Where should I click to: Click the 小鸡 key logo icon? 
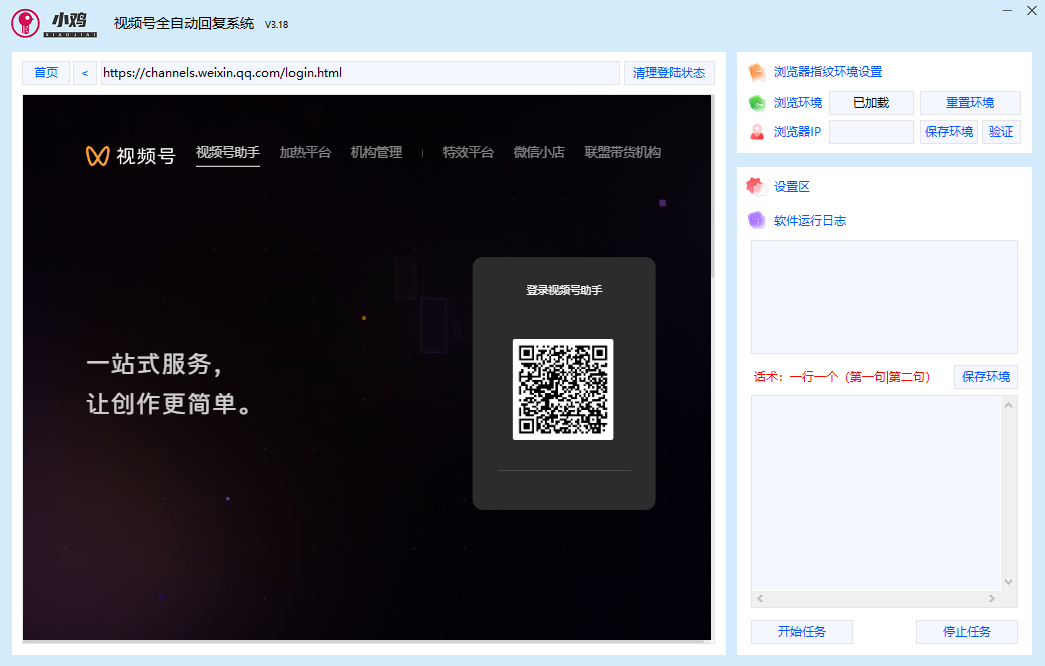[25, 23]
